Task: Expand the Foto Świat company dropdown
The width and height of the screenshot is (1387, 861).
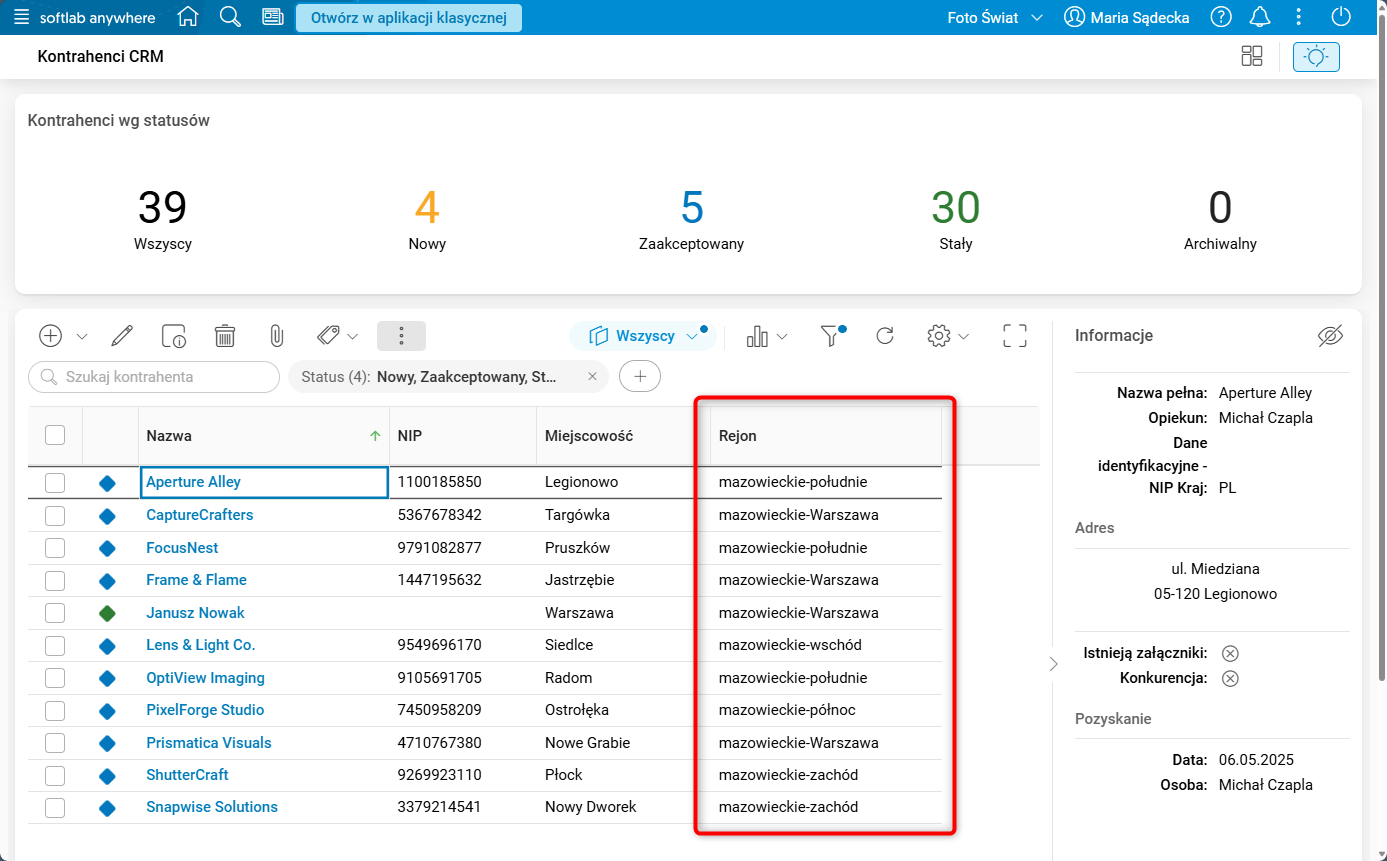Action: 995,17
